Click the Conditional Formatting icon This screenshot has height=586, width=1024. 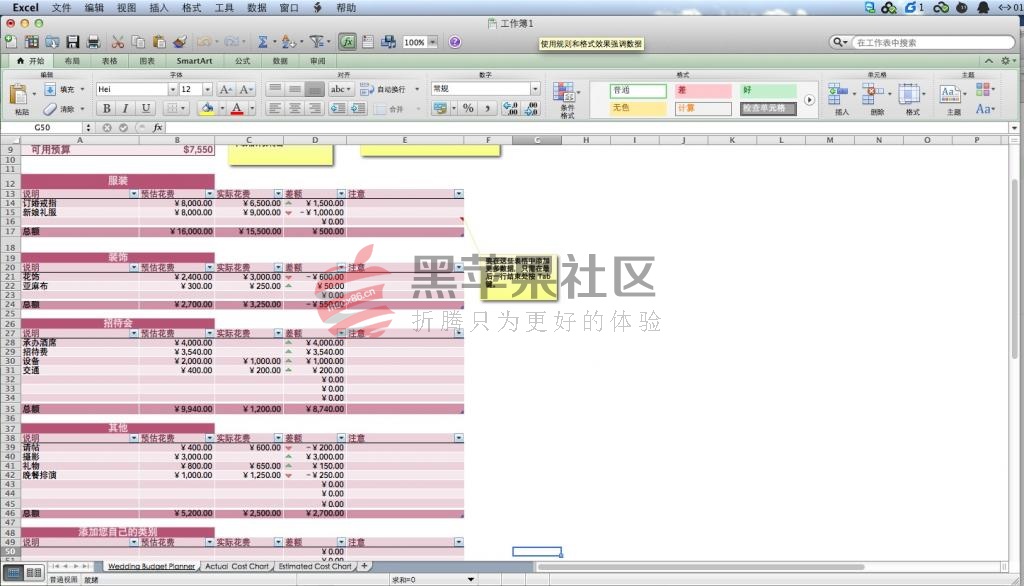coord(564,93)
